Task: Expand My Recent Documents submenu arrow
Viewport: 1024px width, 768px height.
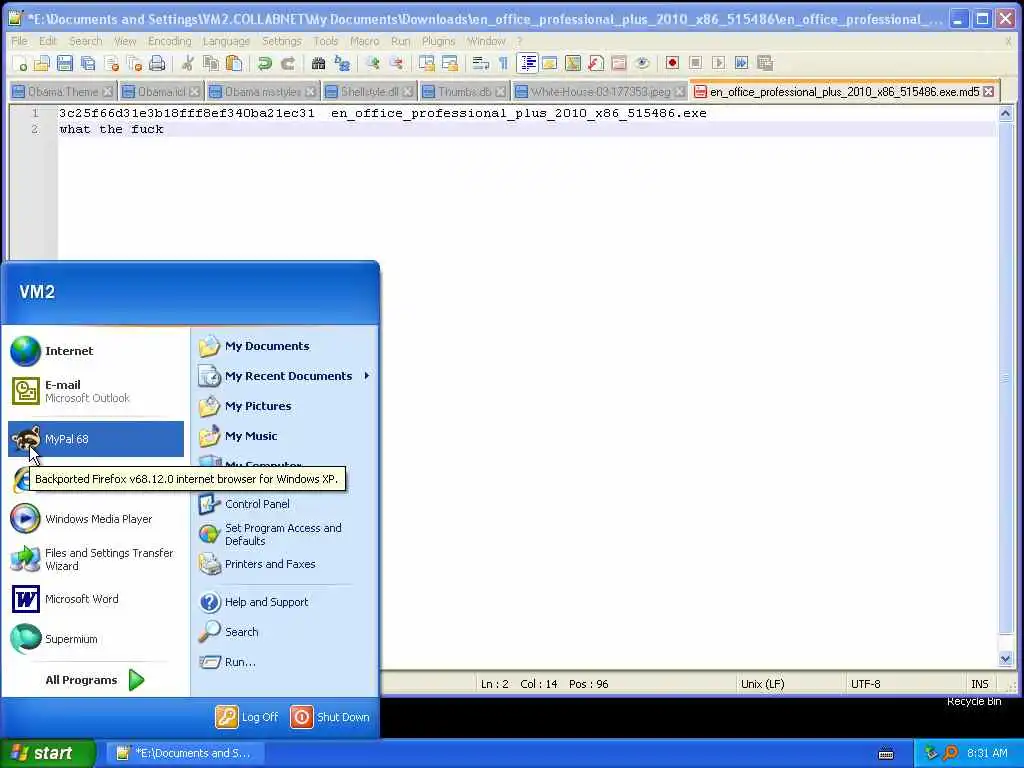Action: tap(366, 376)
